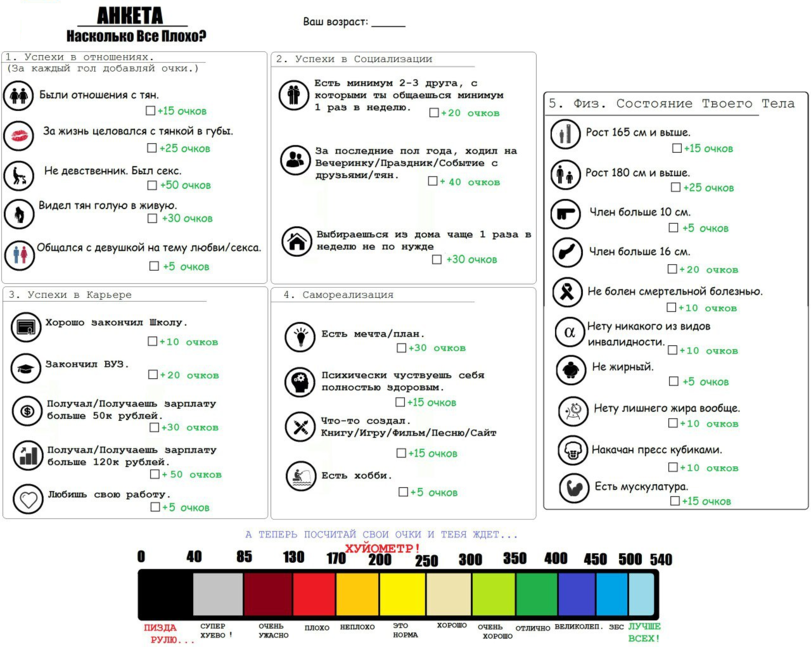Check the '+20 очков' box for 'Закончил ВУЗ'
This screenshot has height=647, width=811.
point(153,374)
